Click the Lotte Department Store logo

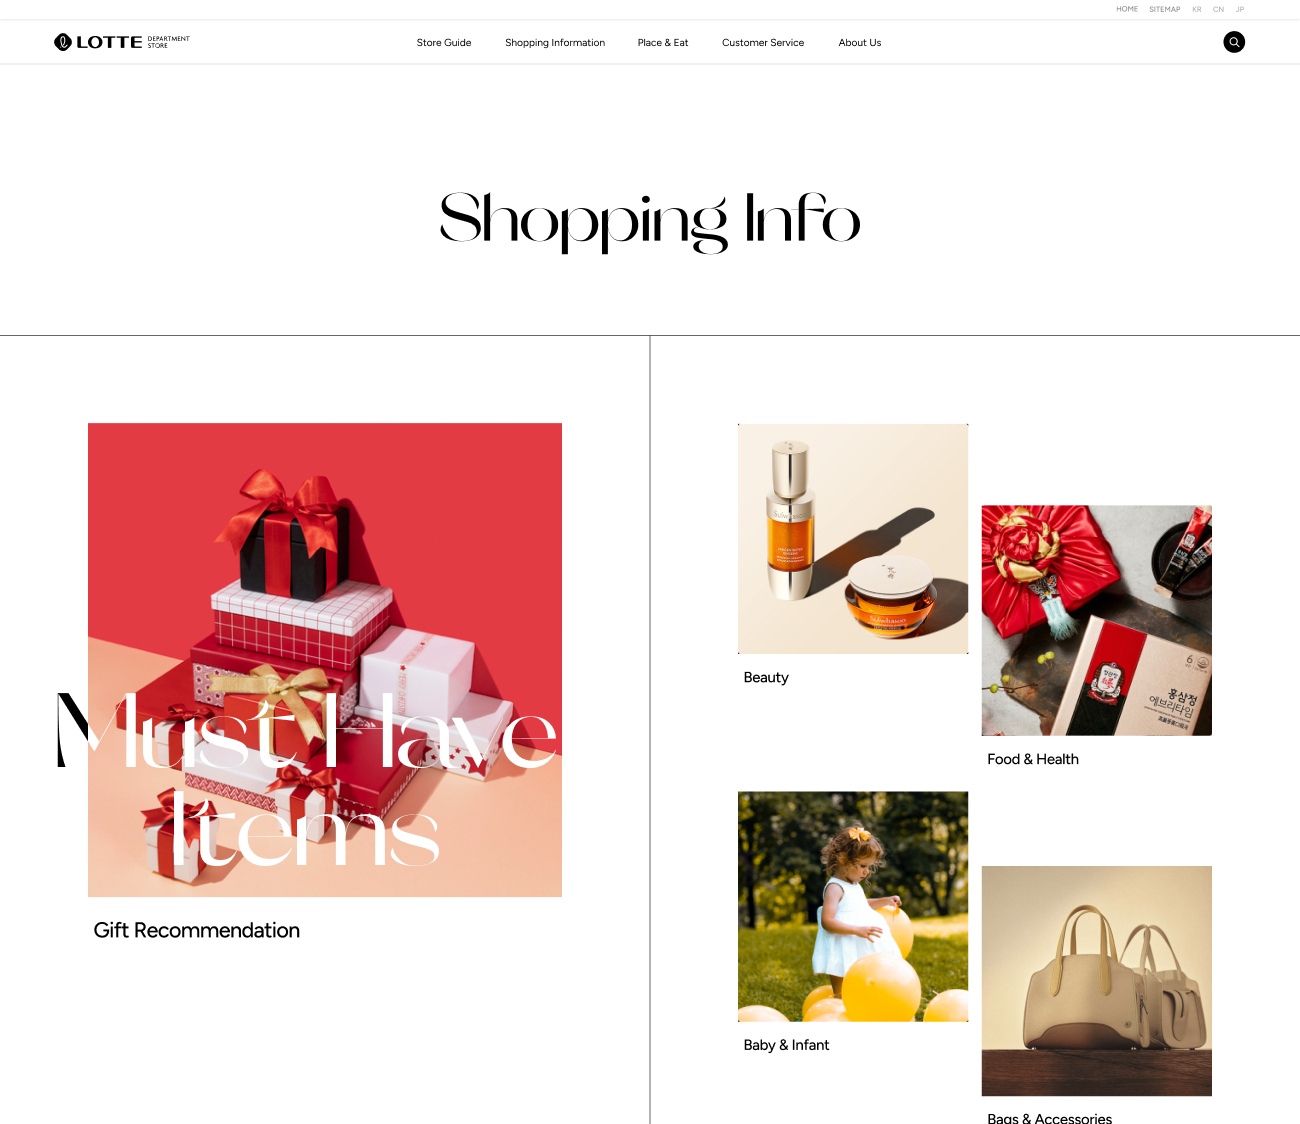pos(121,42)
